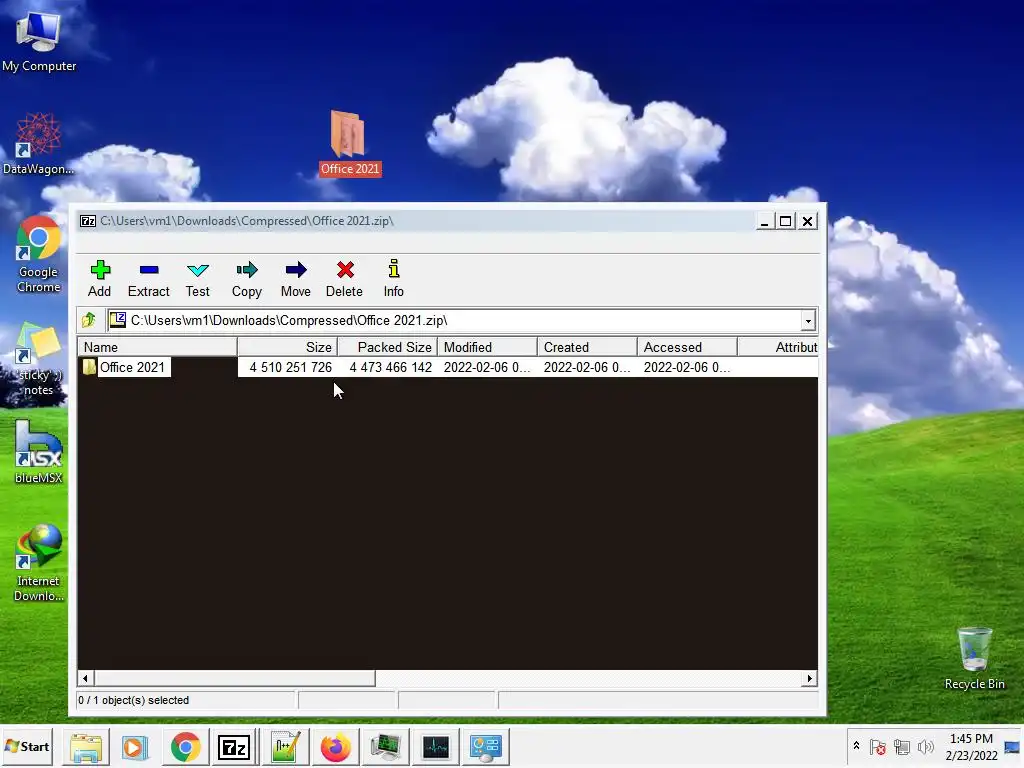Image resolution: width=1024 pixels, height=768 pixels.
Task: Sort by Created column header
Action: pos(587,347)
